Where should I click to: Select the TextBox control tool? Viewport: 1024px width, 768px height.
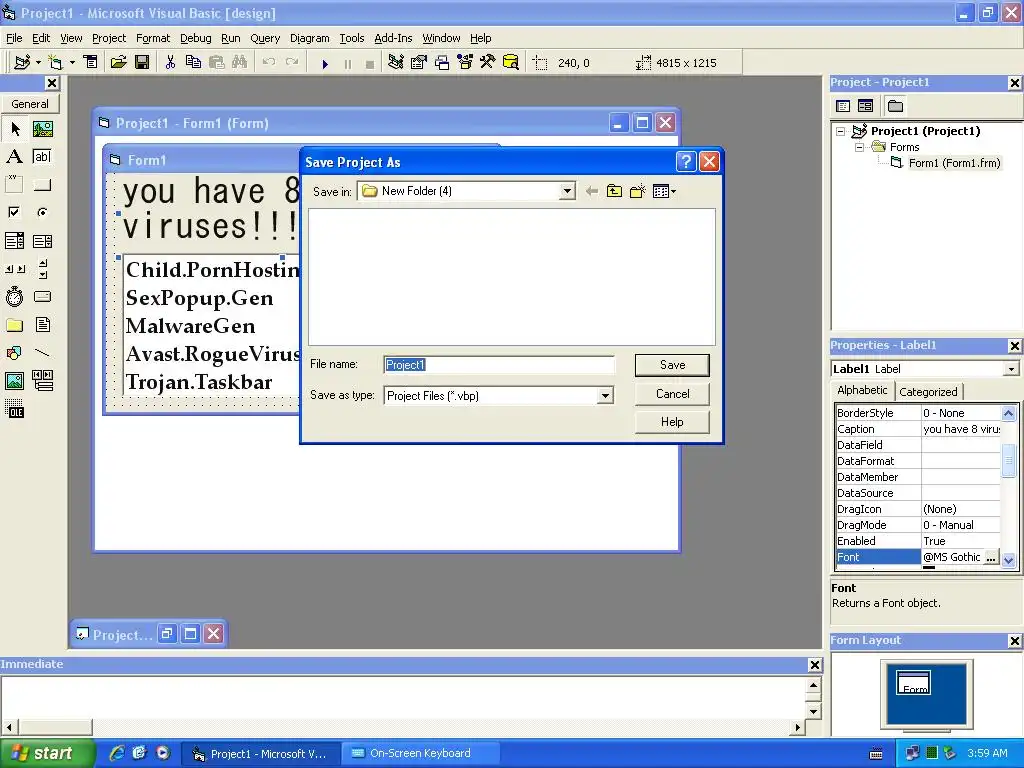pyautogui.click(x=42, y=157)
